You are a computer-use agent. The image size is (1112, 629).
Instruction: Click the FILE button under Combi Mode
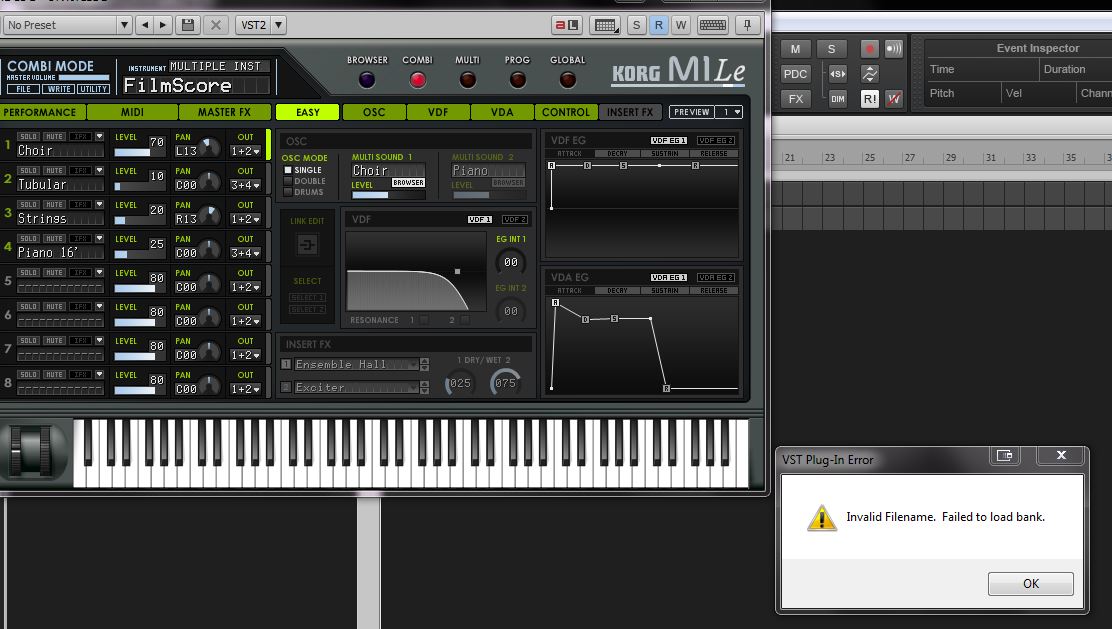(x=23, y=89)
